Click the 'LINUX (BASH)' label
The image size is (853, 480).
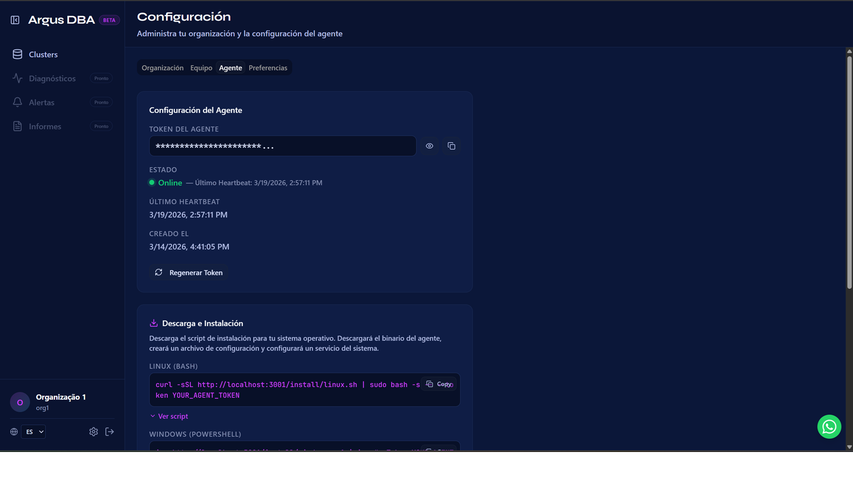pos(174,366)
